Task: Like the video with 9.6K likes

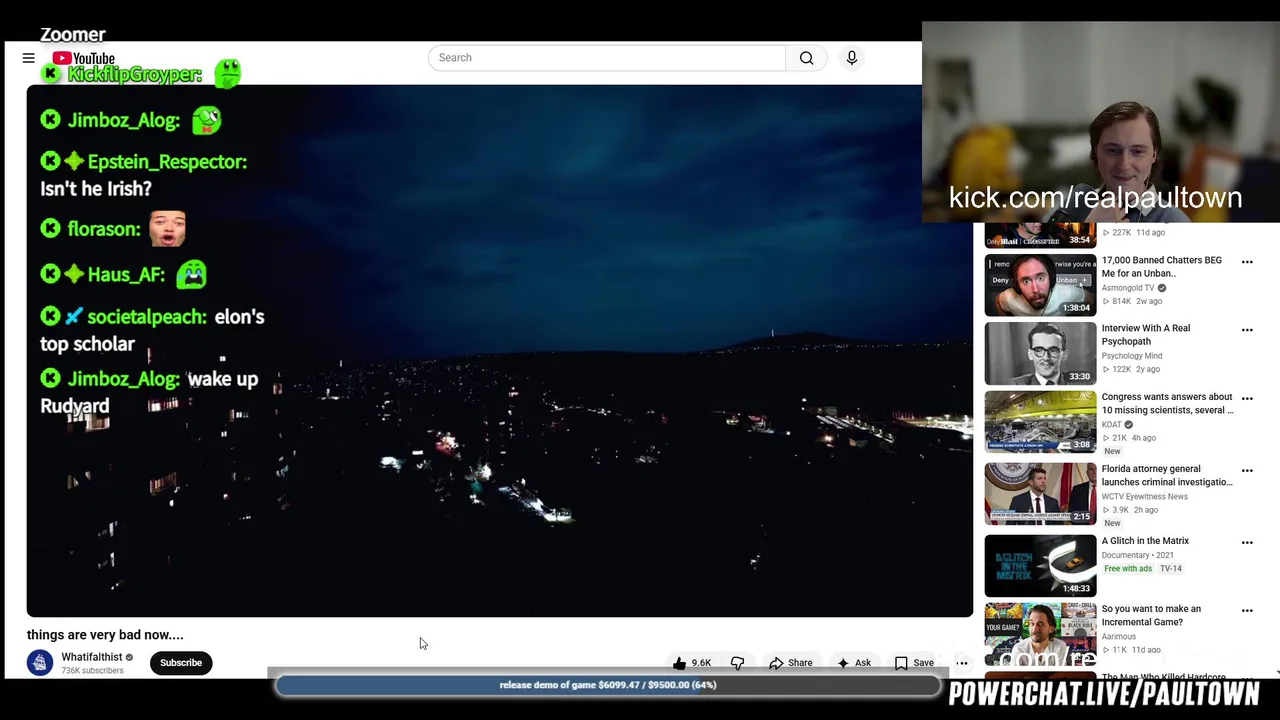Action: pyautogui.click(x=692, y=663)
